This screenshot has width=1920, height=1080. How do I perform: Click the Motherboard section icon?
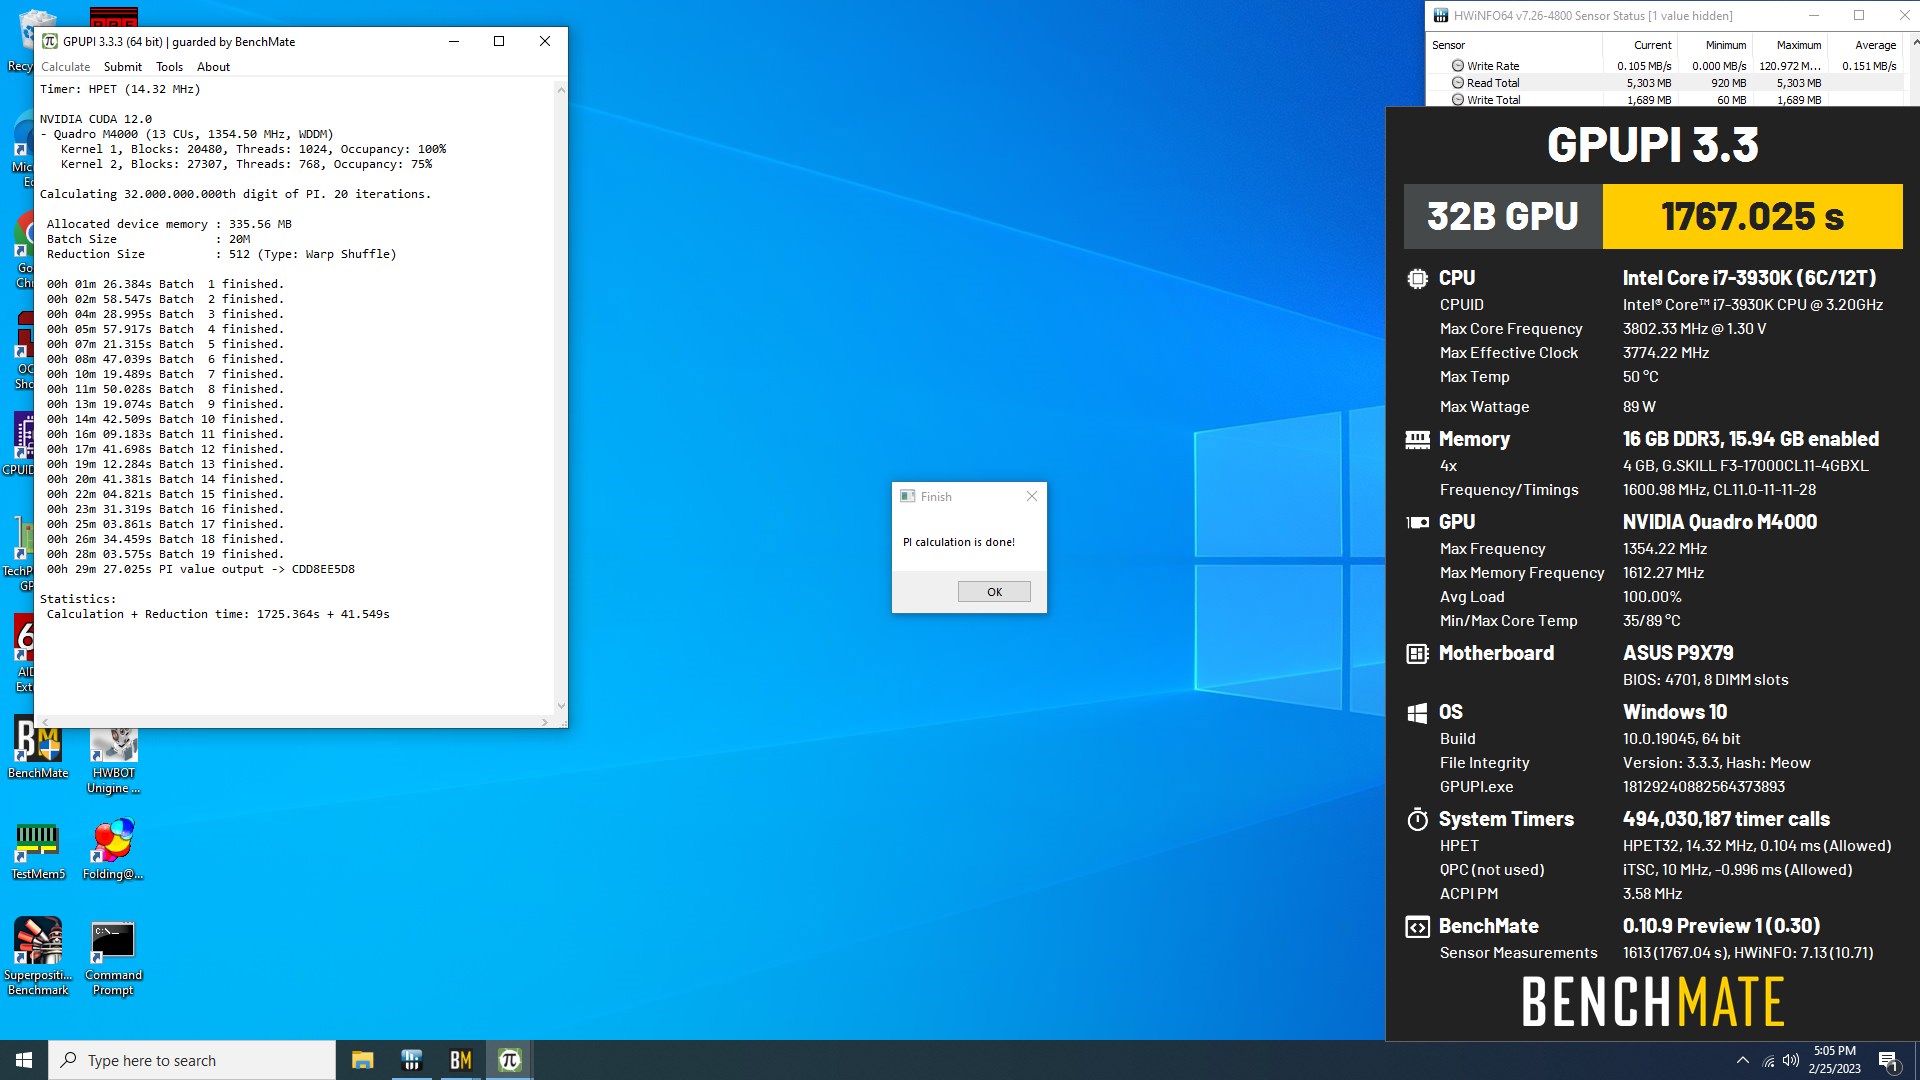point(1417,654)
